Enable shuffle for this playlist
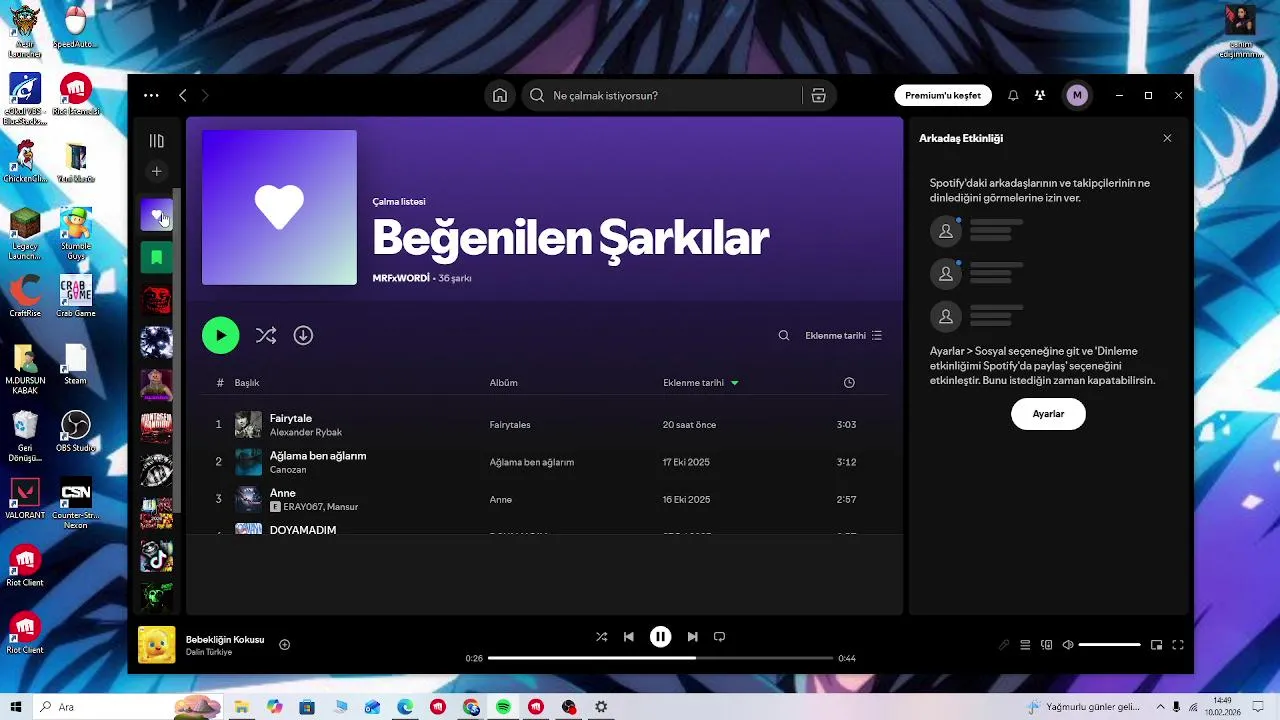Screen dimensions: 1280x720 click(266, 335)
